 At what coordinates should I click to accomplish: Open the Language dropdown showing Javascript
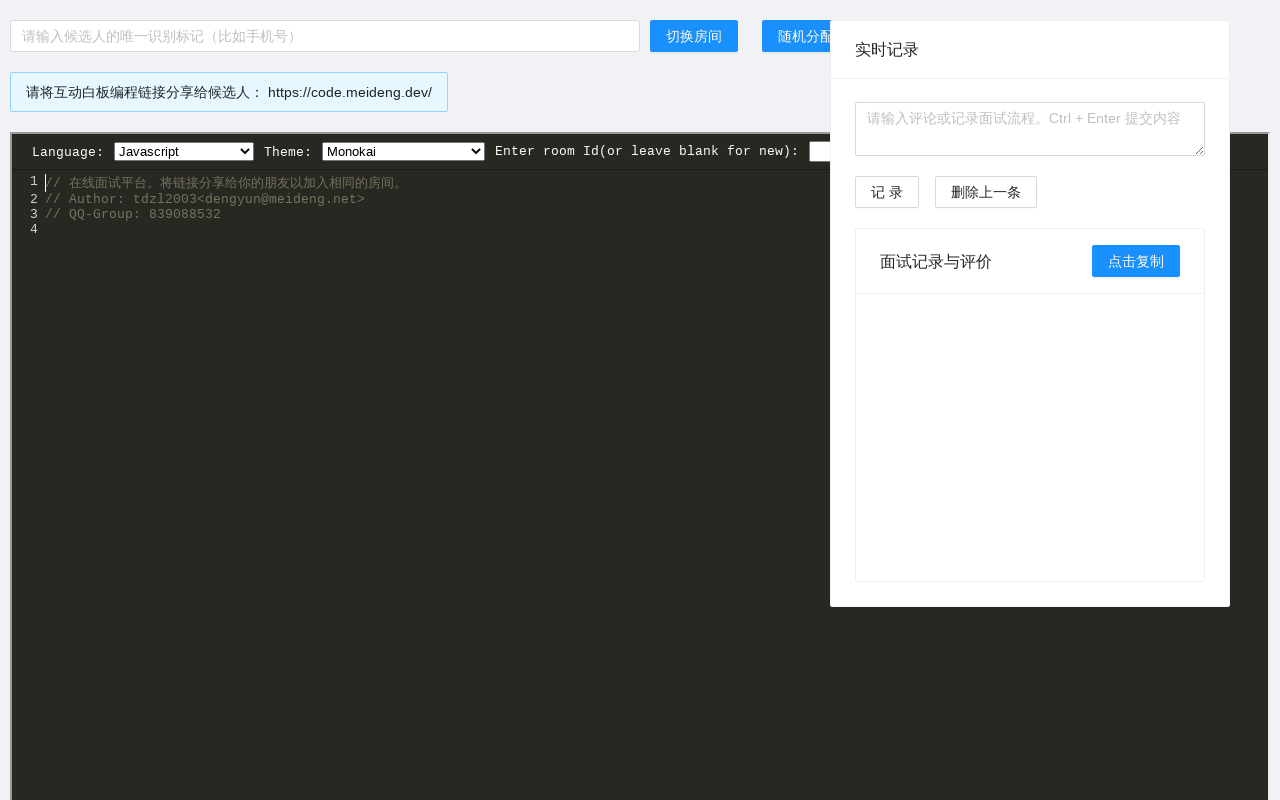184,151
